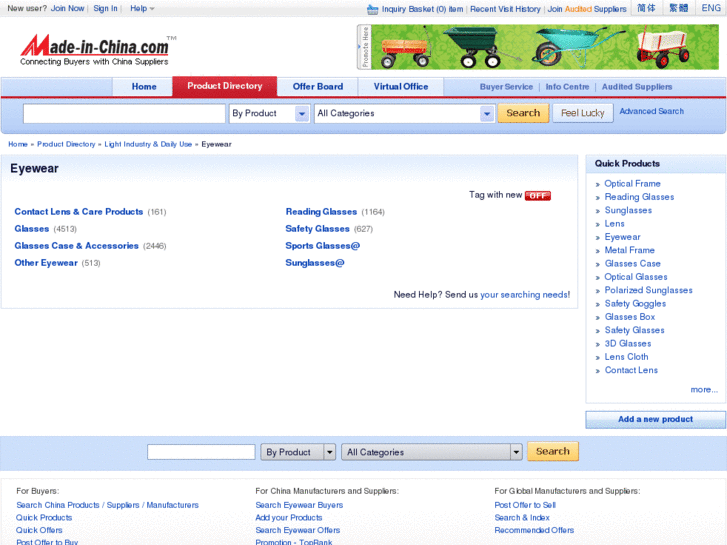The width and height of the screenshot is (727, 545).
Task: Open Glasses (4513) category
Action: tap(32, 229)
